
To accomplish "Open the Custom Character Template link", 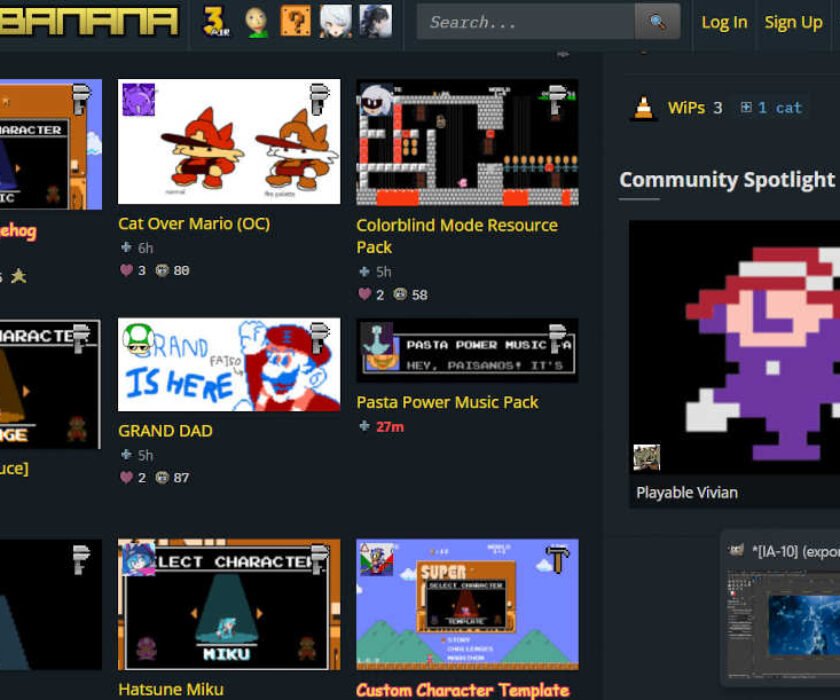I will (x=462, y=689).
